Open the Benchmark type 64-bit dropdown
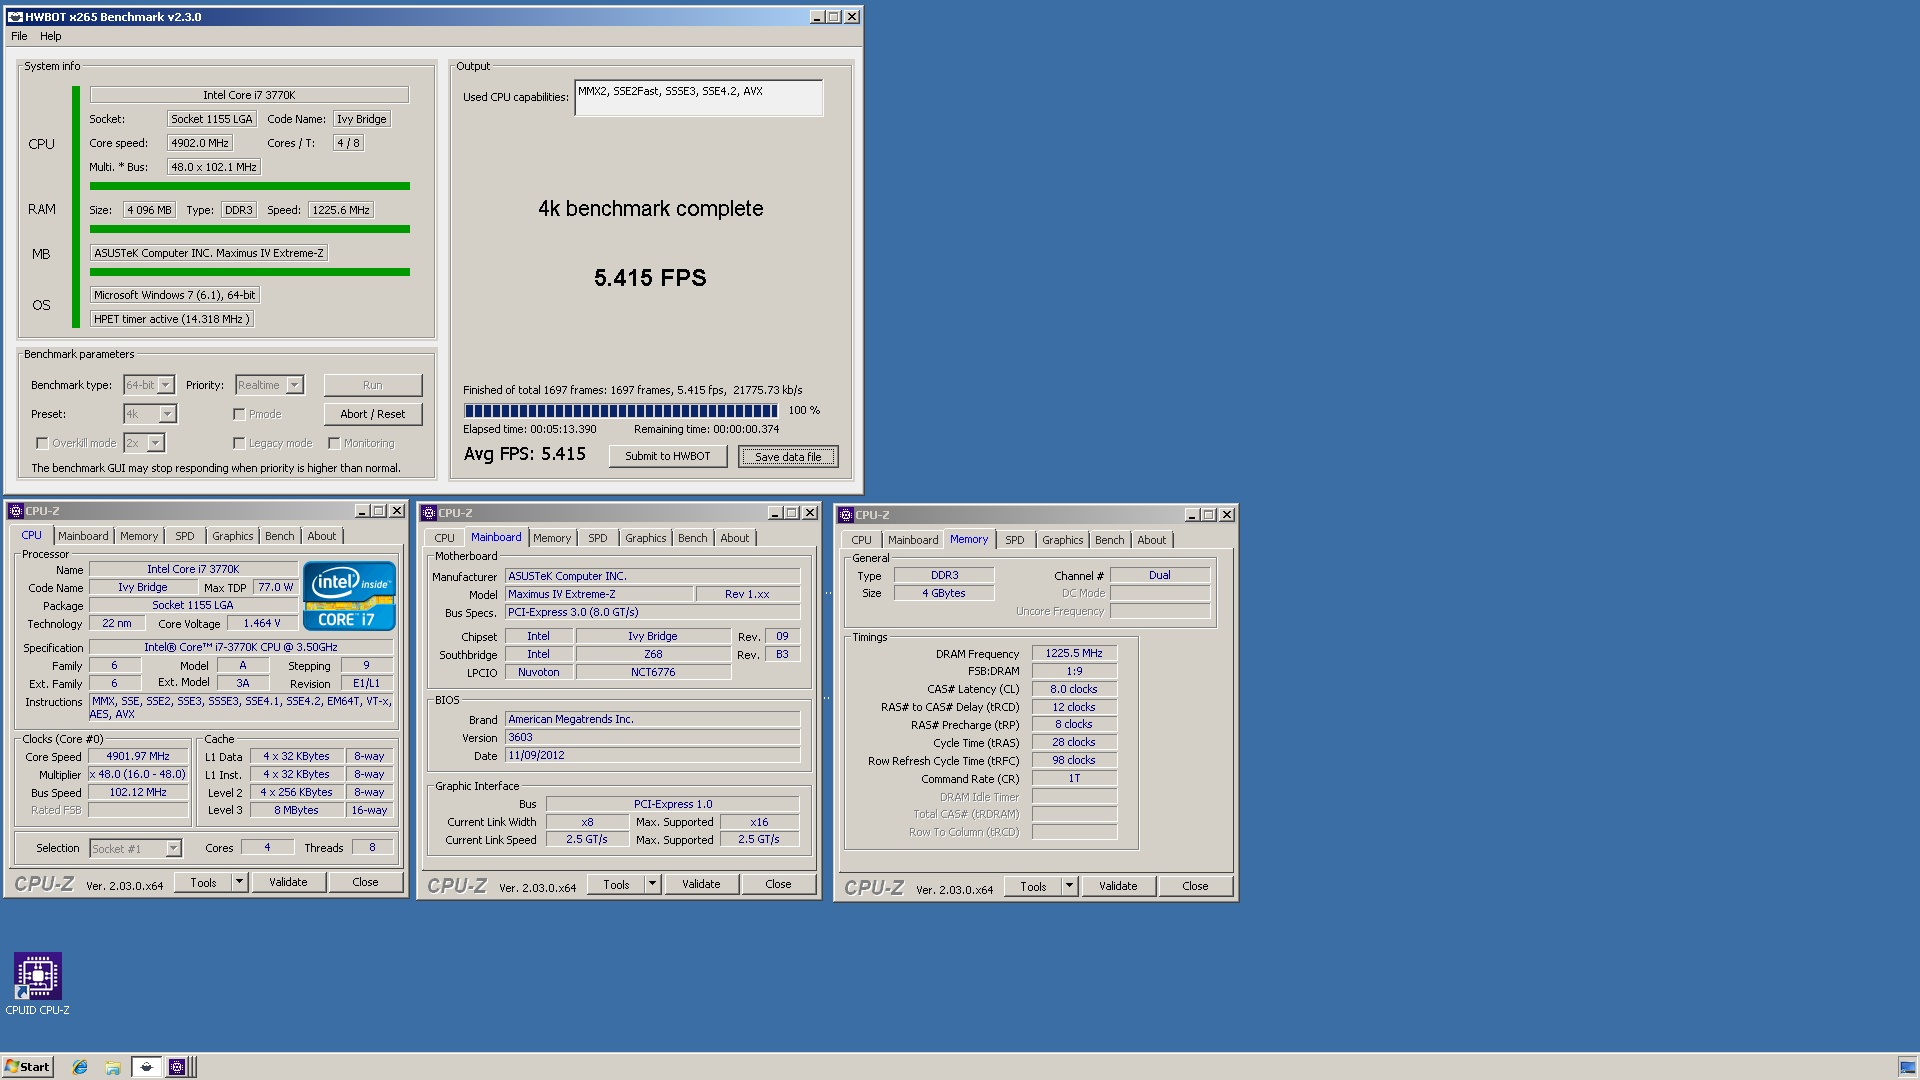The width and height of the screenshot is (1920, 1080). [166, 385]
